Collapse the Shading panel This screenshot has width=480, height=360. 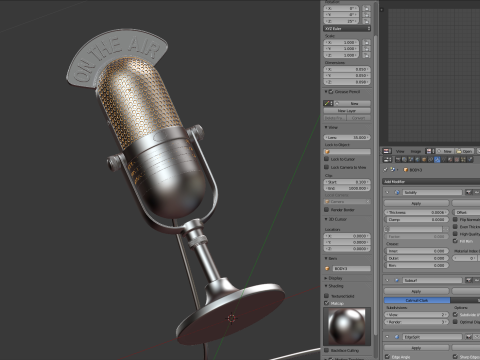click(x=326, y=286)
